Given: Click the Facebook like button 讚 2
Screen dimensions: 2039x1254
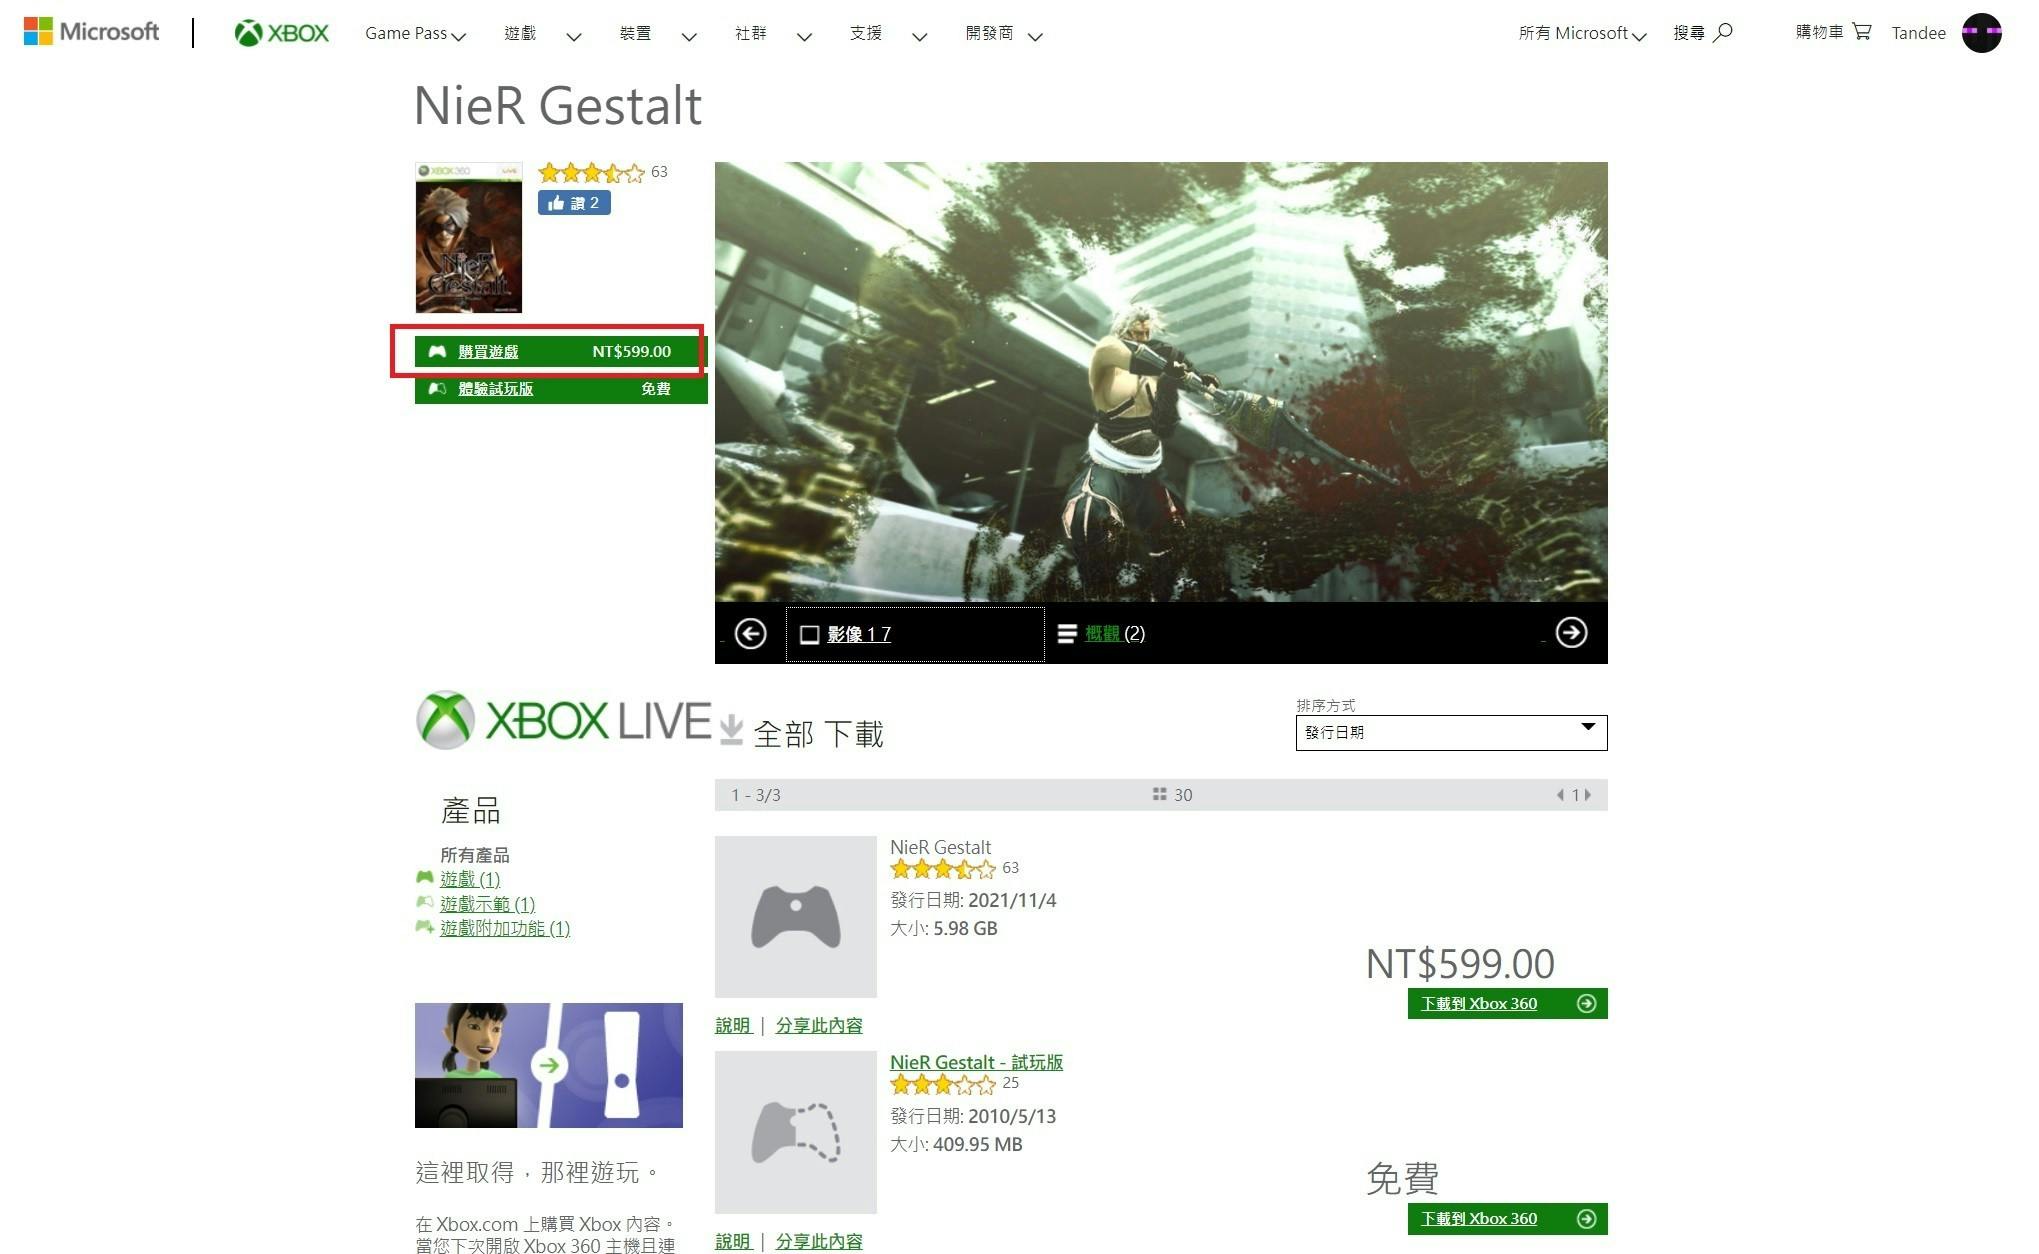Looking at the screenshot, I should pyautogui.click(x=574, y=203).
